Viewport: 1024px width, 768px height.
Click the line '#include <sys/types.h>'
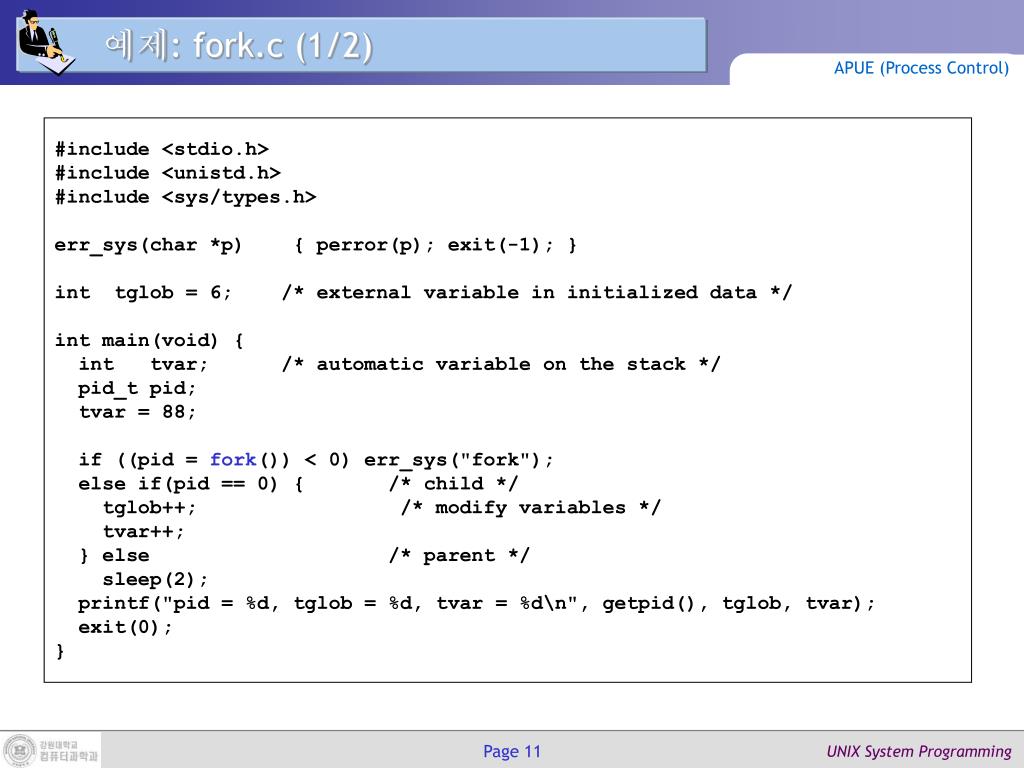185,197
